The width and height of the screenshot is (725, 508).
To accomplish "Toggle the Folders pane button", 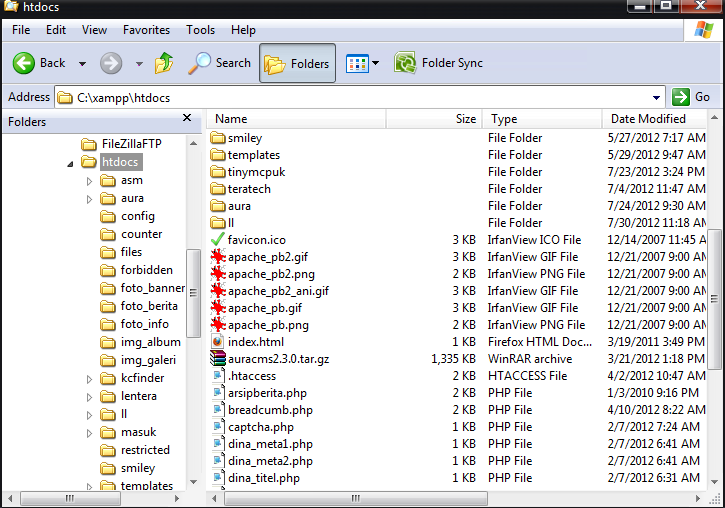I will pos(297,63).
